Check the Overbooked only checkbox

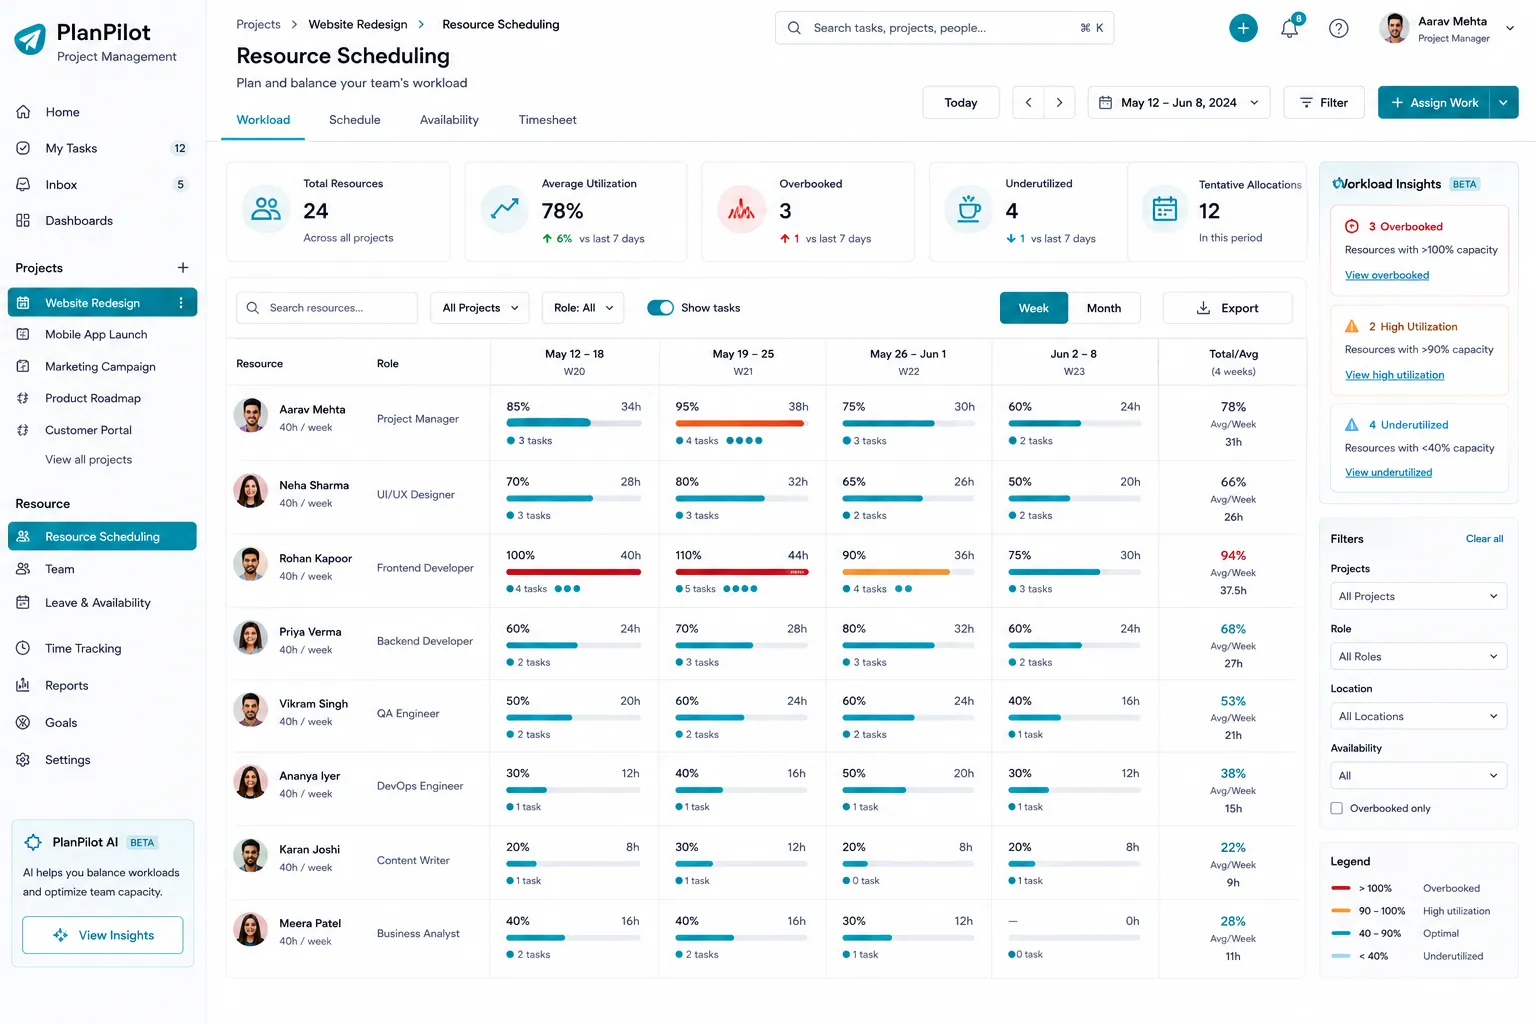(x=1337, y=808)
